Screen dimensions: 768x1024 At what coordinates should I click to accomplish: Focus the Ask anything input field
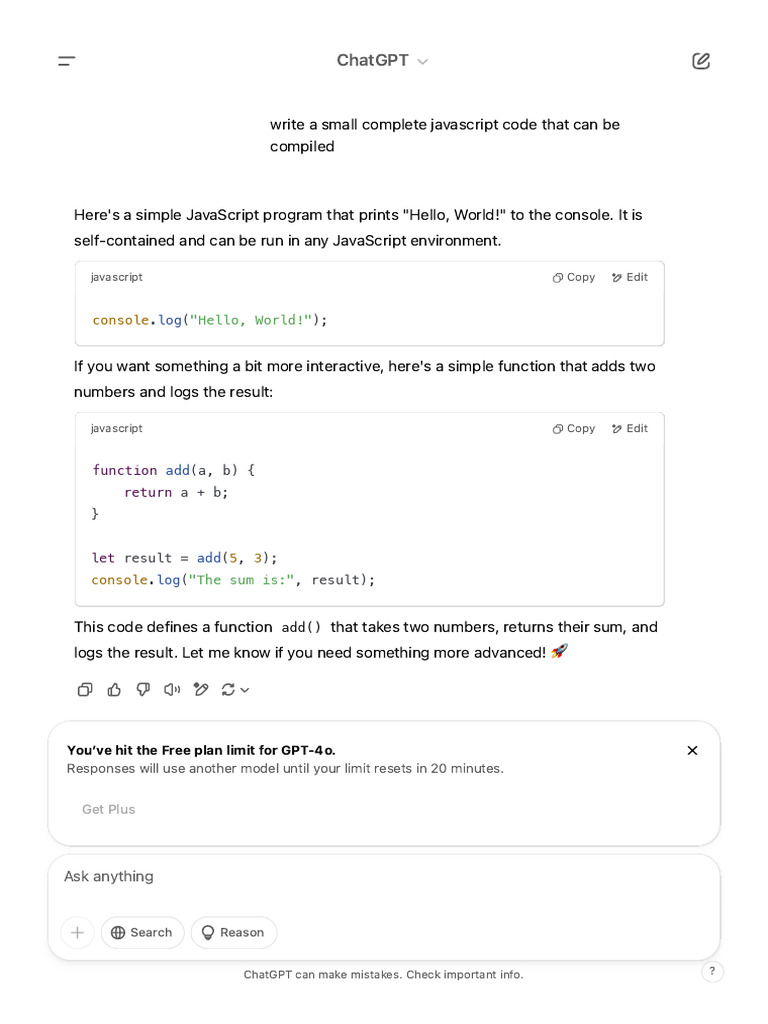click(384, 877)
